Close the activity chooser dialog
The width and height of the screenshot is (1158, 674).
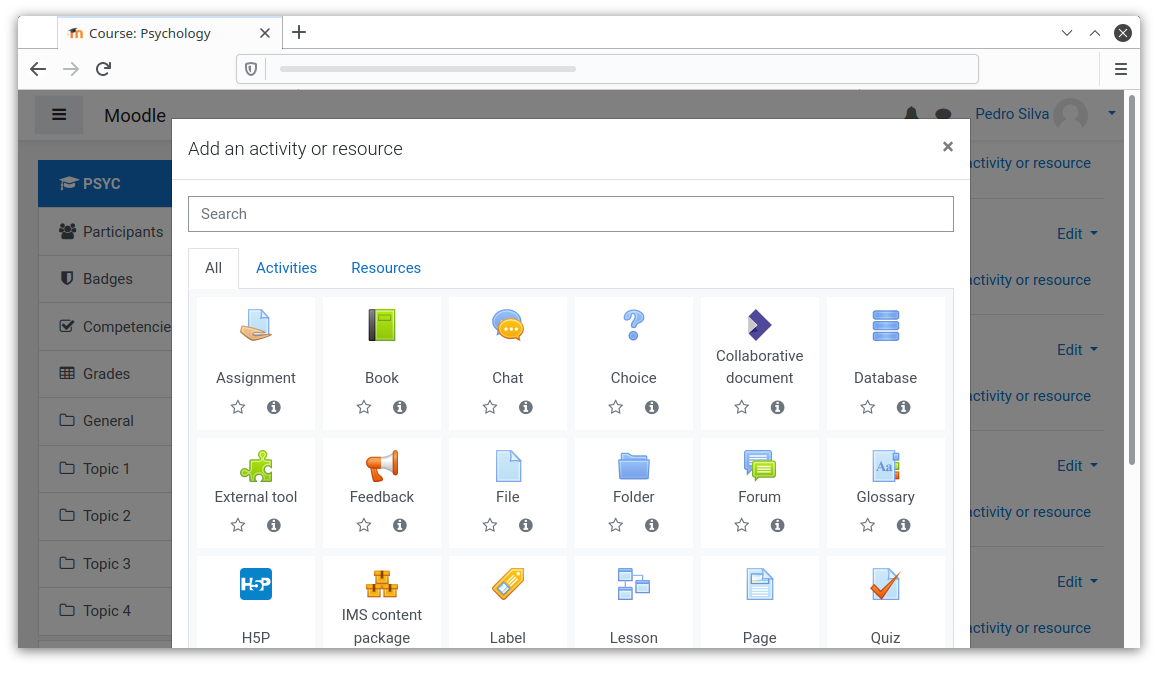948,147
